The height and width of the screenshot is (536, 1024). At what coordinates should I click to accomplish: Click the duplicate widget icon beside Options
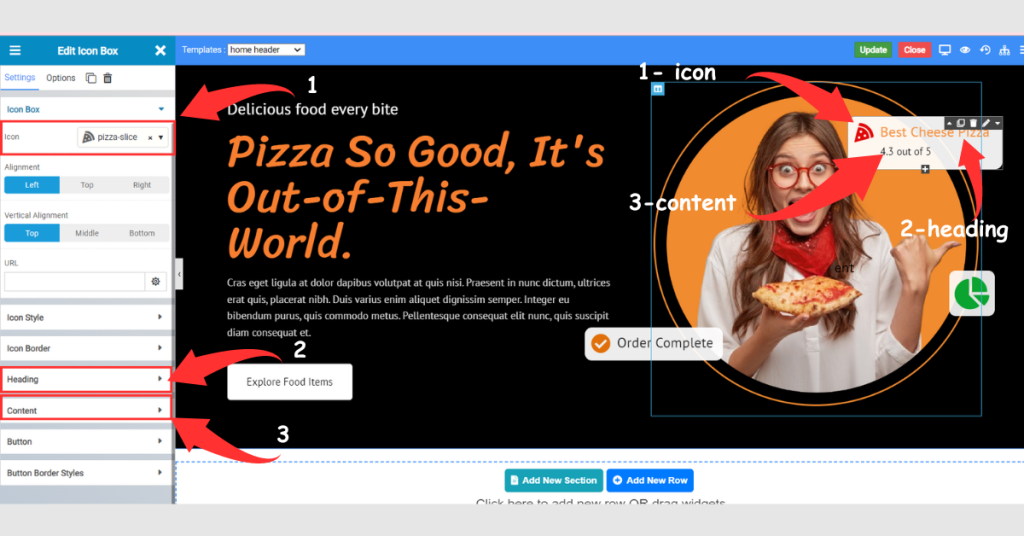pos(91,78)
